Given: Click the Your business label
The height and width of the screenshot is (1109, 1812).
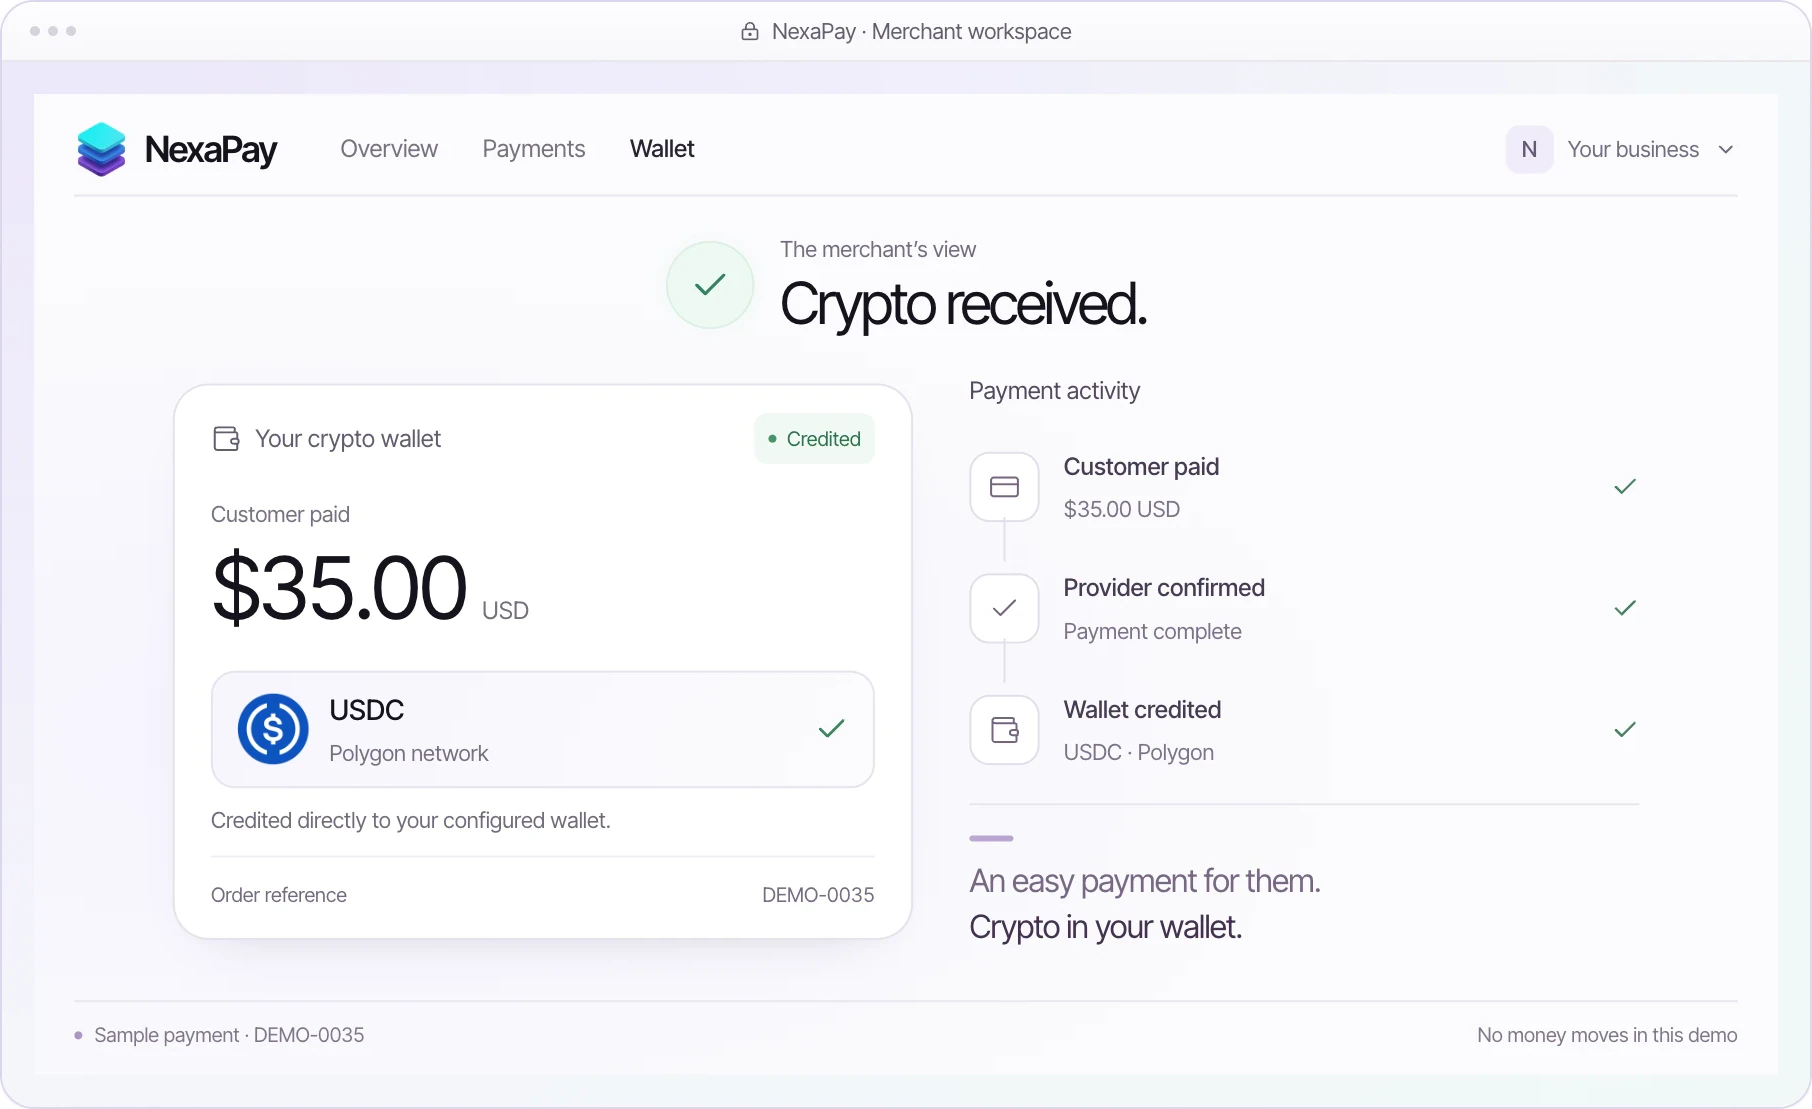Looking at the screenshot, I should (x=1633, y=150).
